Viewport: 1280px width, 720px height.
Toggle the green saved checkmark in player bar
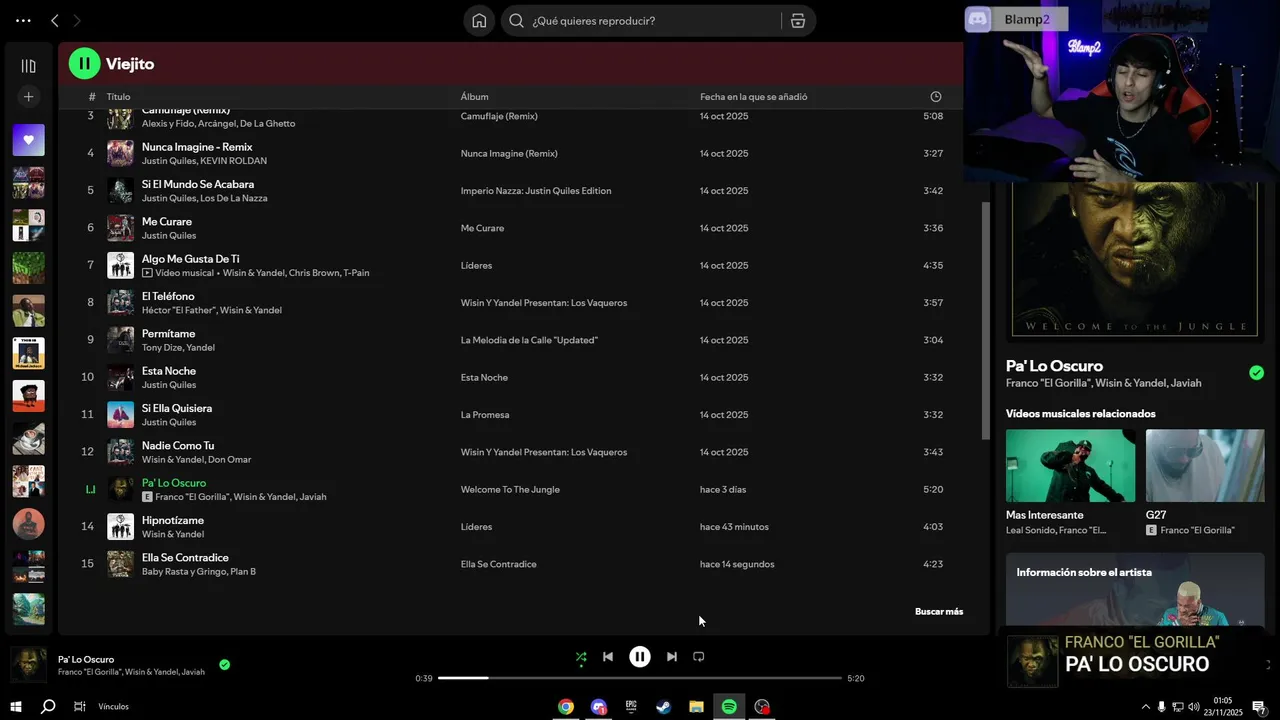[x=224, y=664]
